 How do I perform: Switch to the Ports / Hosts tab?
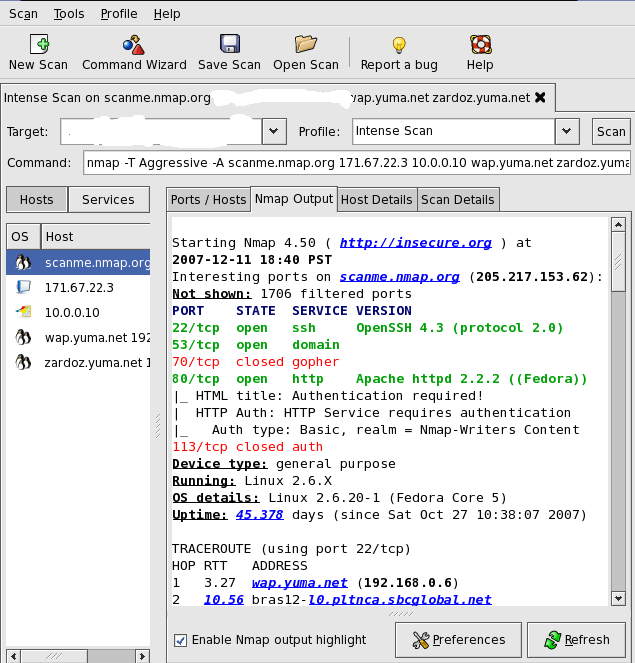click(x=208, y=200)
